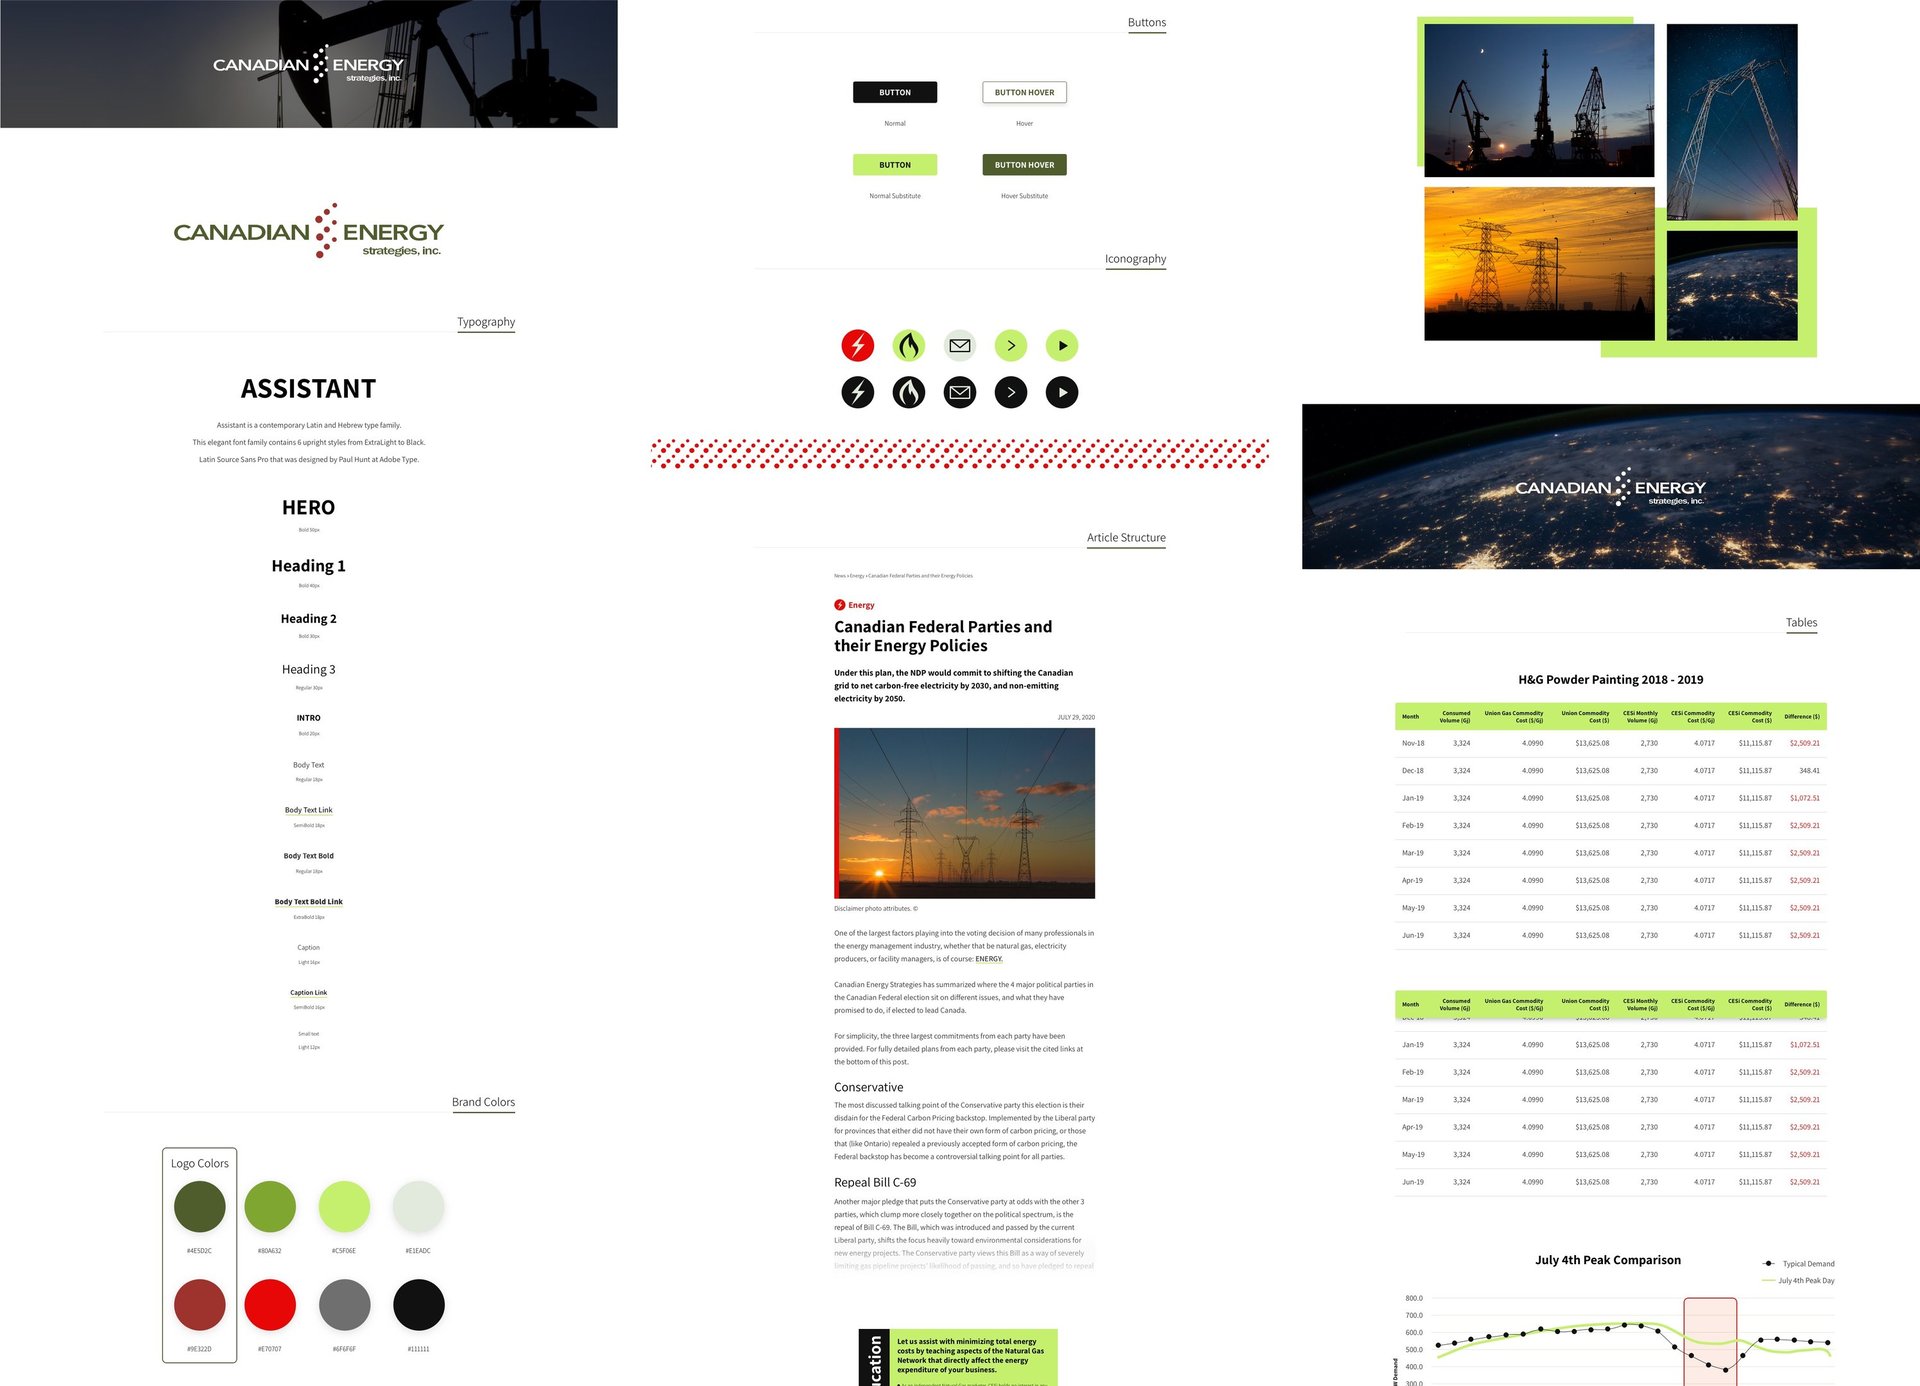Click the black lightning bolt icon
Image resolution: width=1920 pixels, height=1386 pixels.
click(857, 392)
